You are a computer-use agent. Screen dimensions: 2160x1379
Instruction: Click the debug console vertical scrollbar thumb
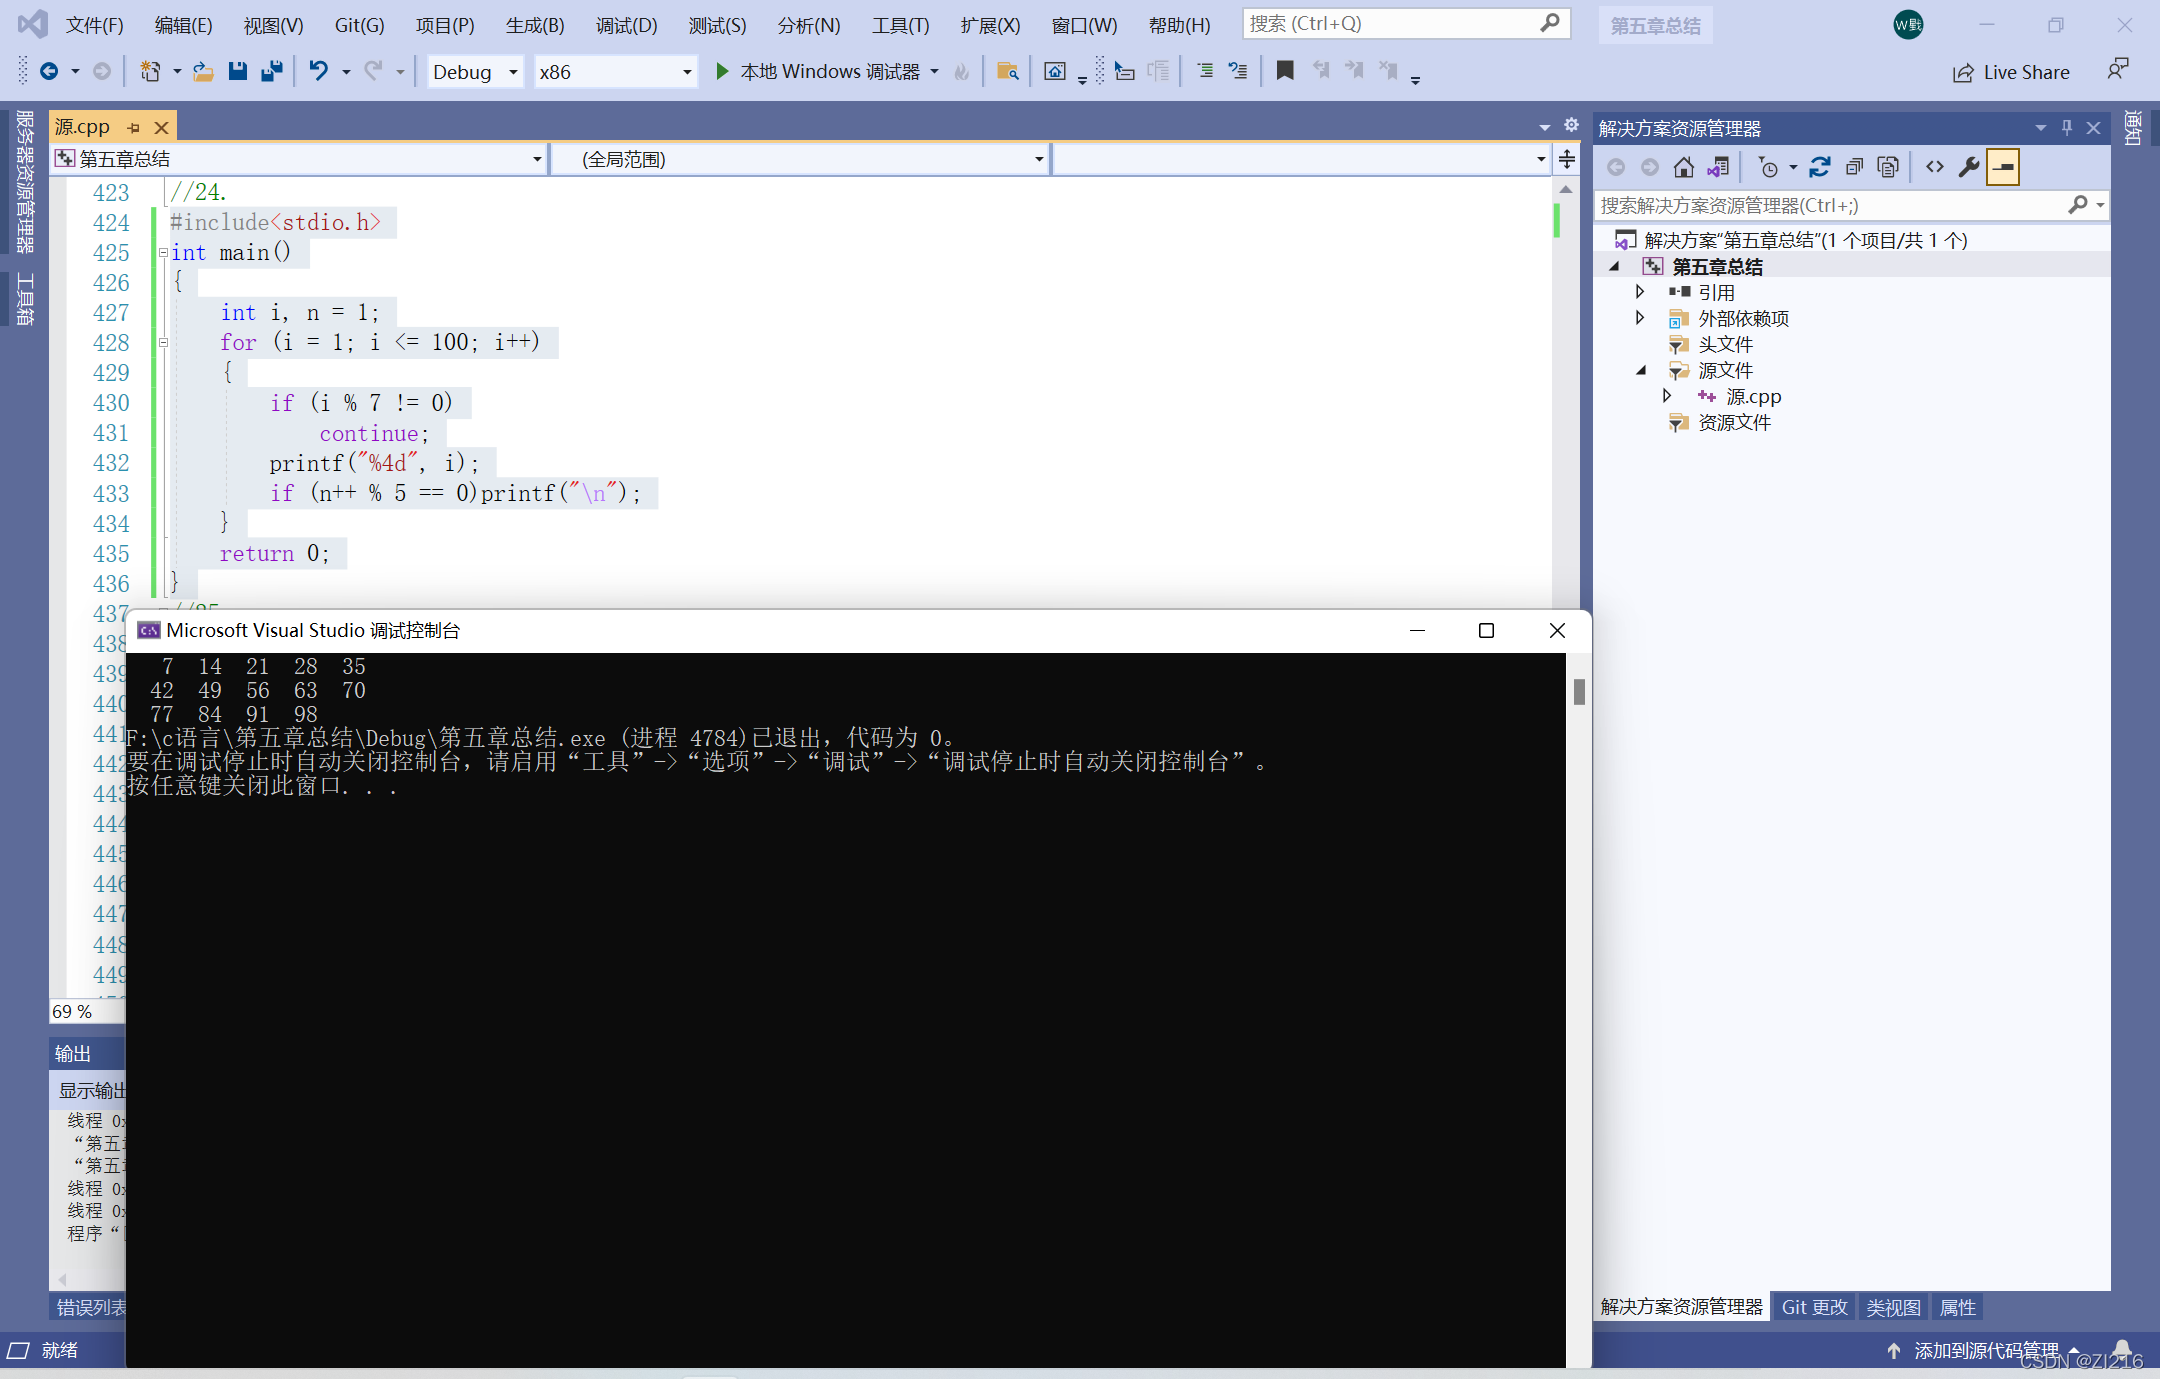click(x=1579, y=691)
